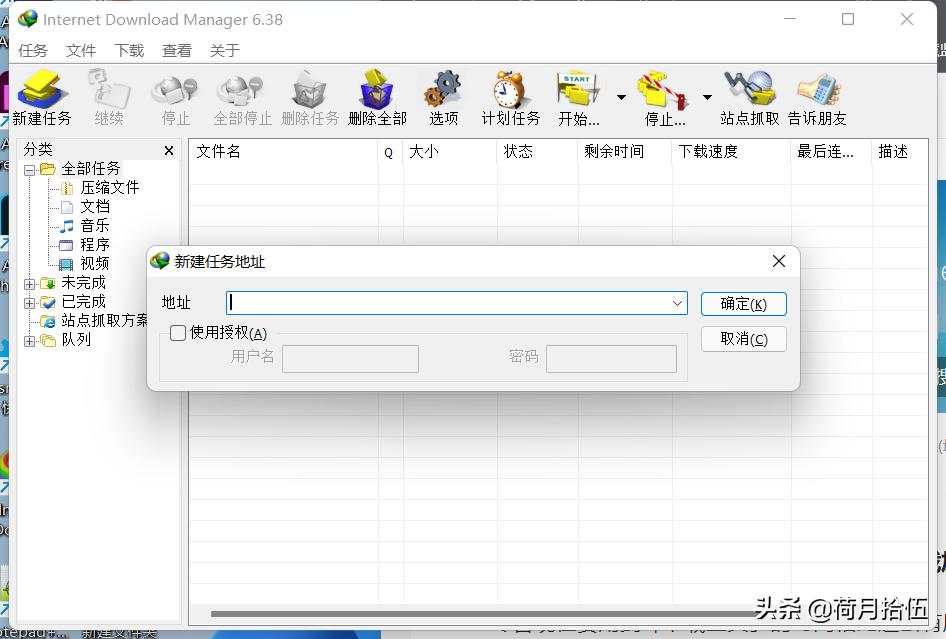Select 音乐 category in tree
The image size is (946, 639).
(x=95, y=226)
